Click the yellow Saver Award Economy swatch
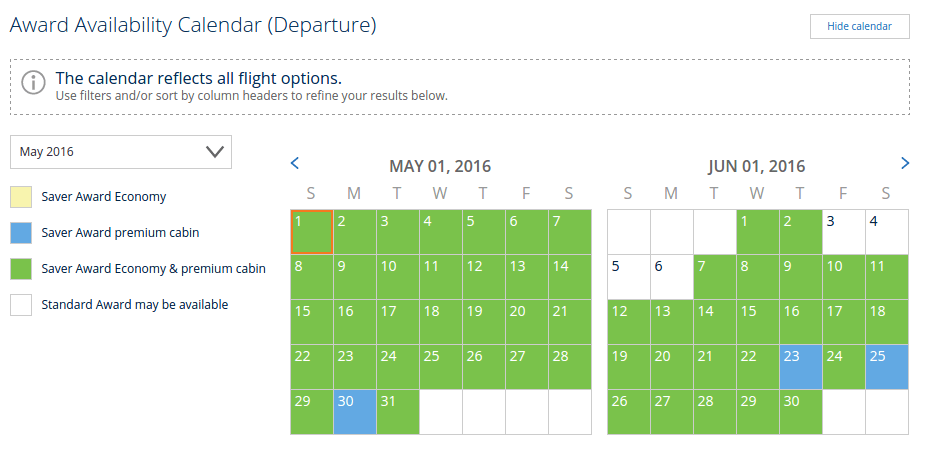926x454 pixels. pyautogui.click(x=21, y=197)
